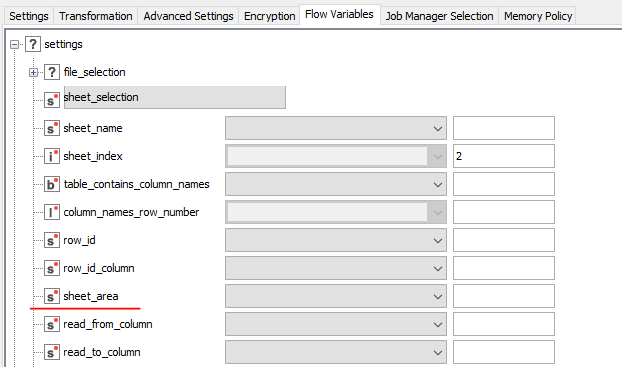Open the Memory Policy tab
Screen dimensions: 622x367
pos(538,16)
